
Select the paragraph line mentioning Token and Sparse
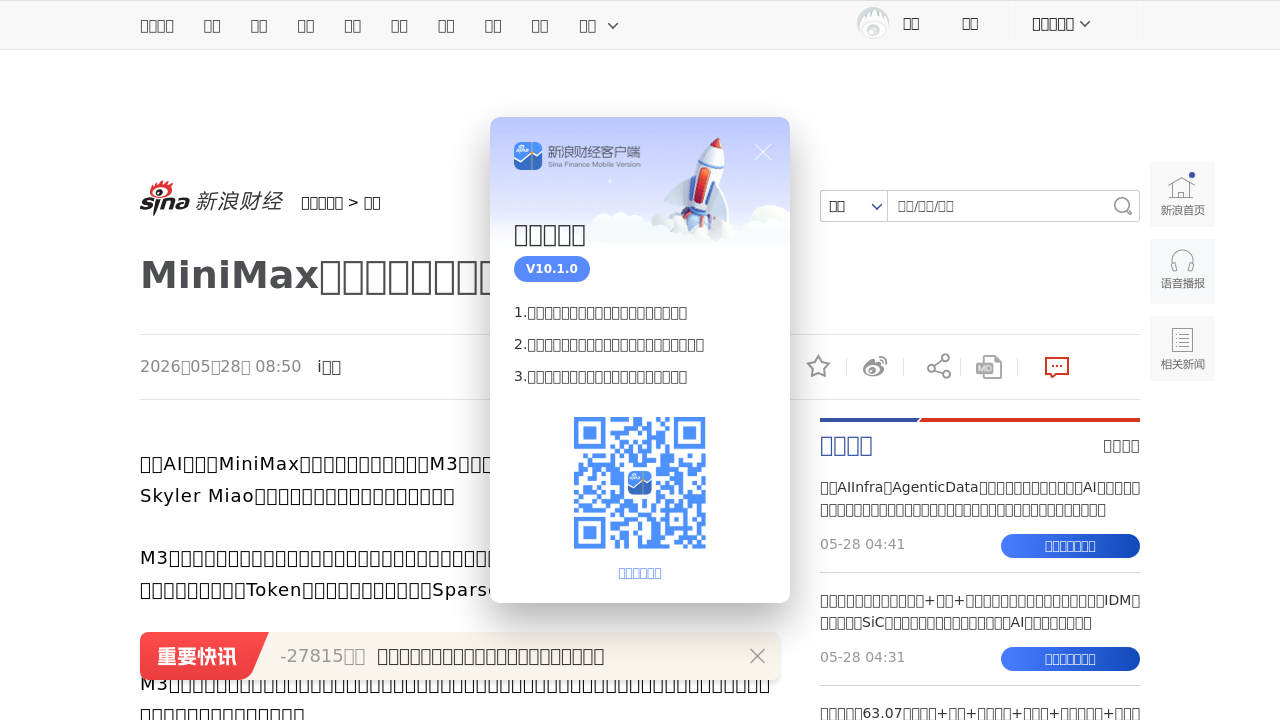(x=315, y=590)
